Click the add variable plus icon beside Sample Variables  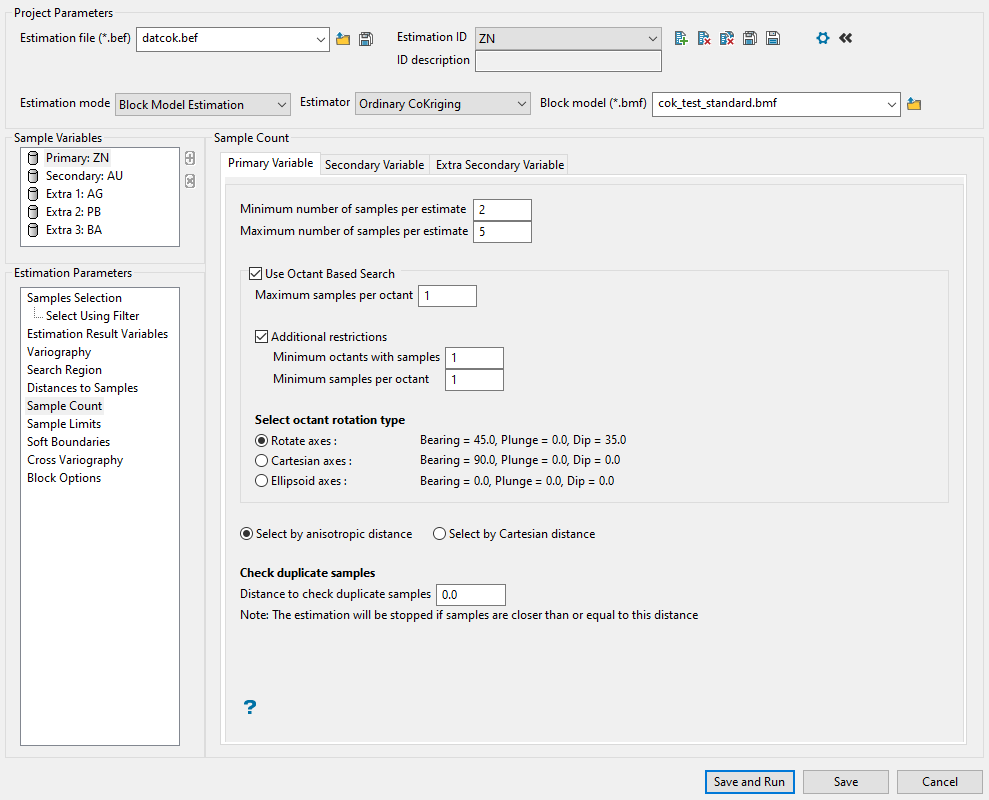pyautogui.click(x=190, y=158)
